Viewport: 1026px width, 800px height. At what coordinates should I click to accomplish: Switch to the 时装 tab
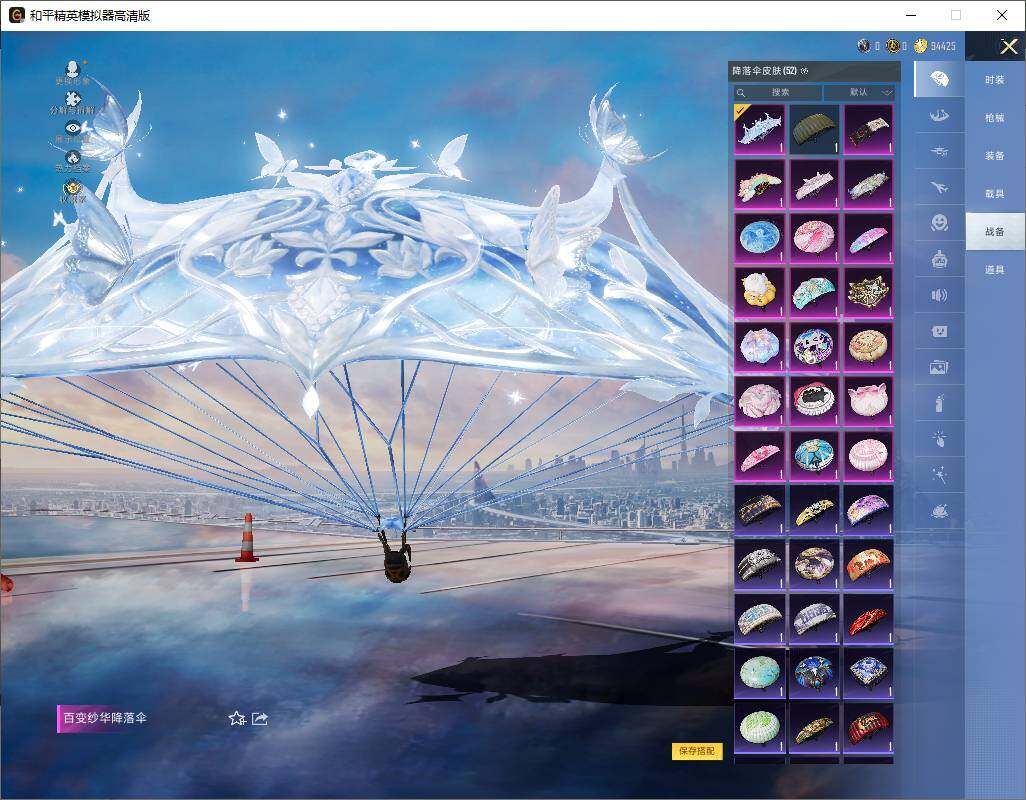click(x=995, y=80)
